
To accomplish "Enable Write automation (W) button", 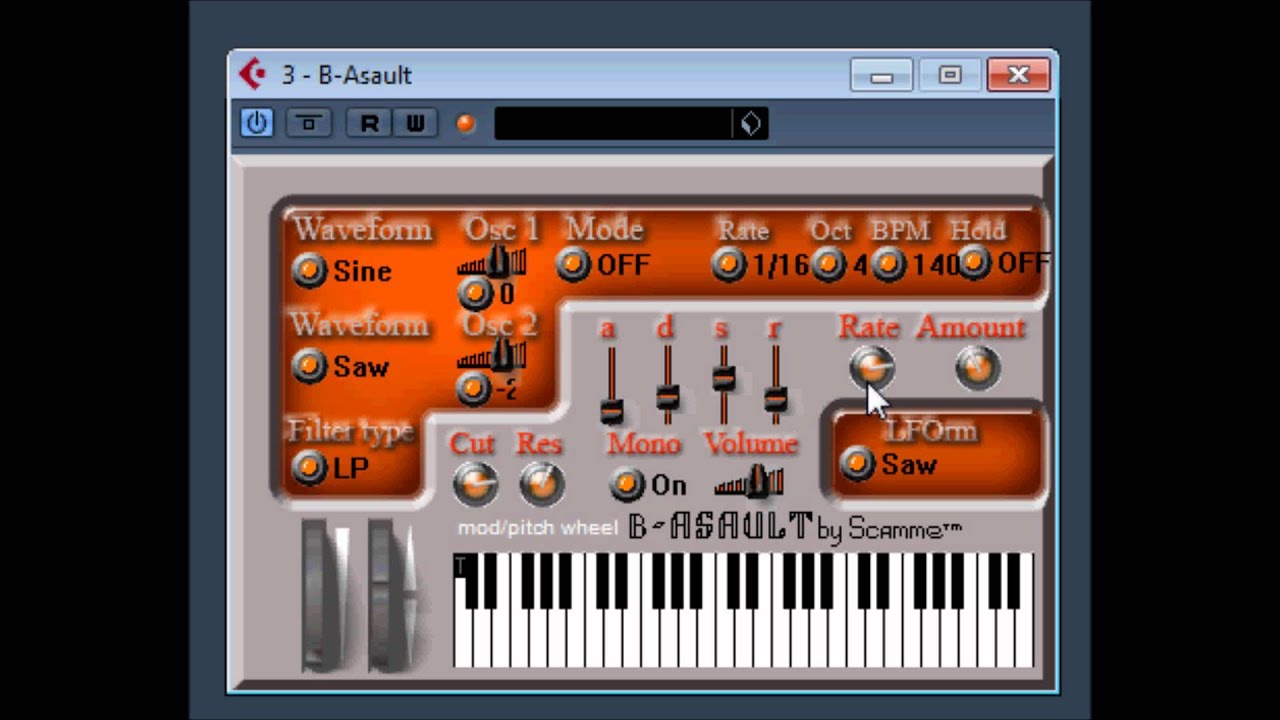I will pos(414,123).
